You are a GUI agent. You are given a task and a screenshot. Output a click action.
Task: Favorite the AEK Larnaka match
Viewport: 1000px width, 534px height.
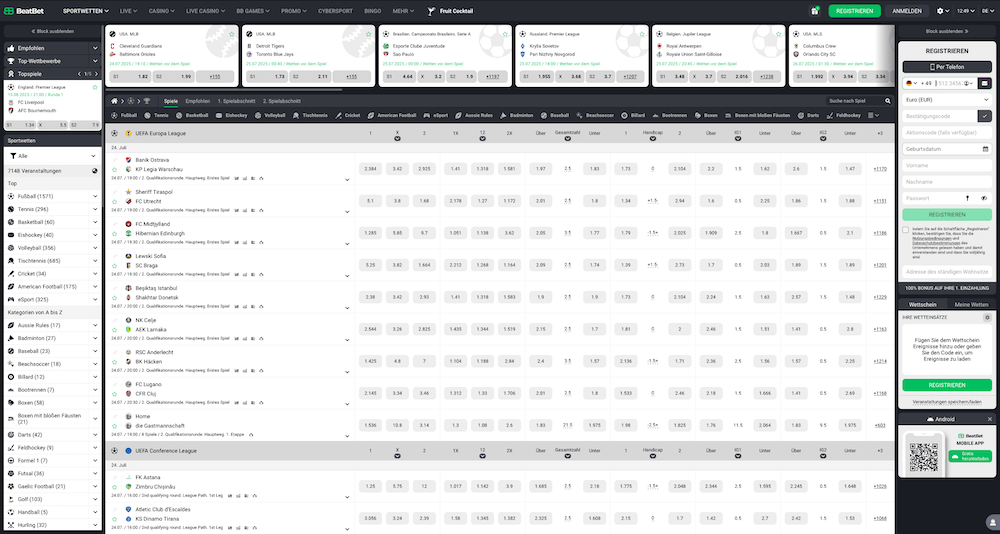pyautogui.click(x=115, y=330)
